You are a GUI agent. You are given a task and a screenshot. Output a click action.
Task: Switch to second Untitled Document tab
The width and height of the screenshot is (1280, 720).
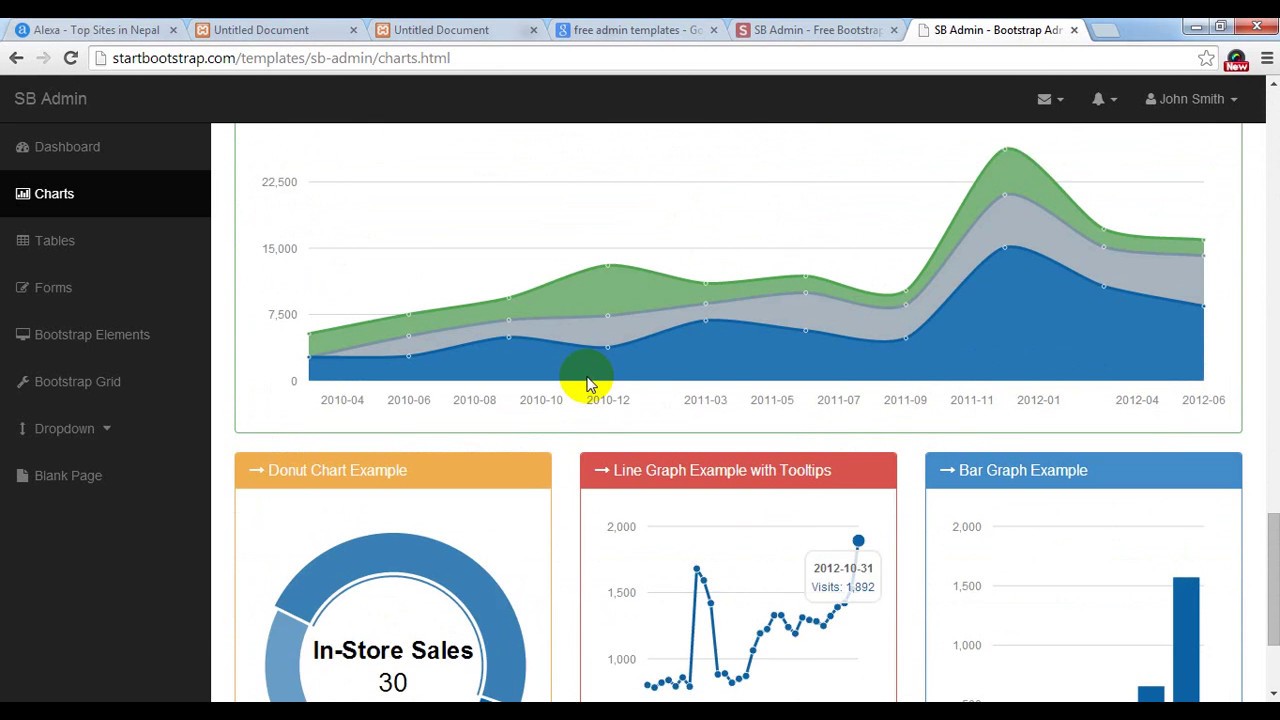(x=456, y=30)
